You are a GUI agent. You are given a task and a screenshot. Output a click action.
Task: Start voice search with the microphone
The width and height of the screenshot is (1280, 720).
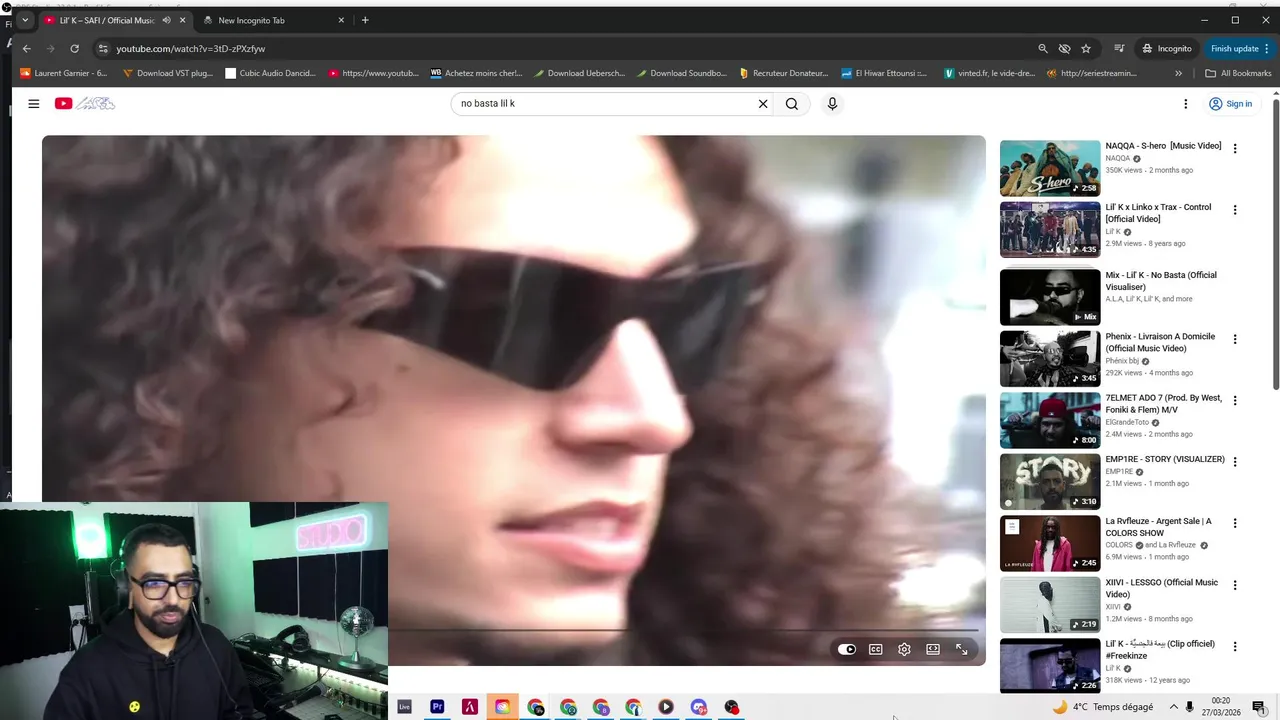832,104
